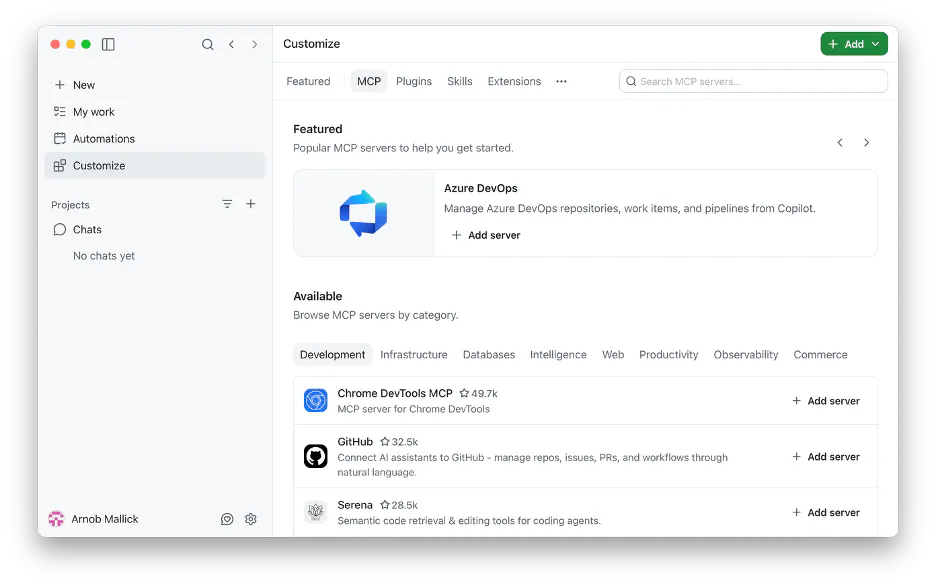Open more tabs ellipsis menu
This screenshot has width=936, height=588.
[x=561, y=81]
